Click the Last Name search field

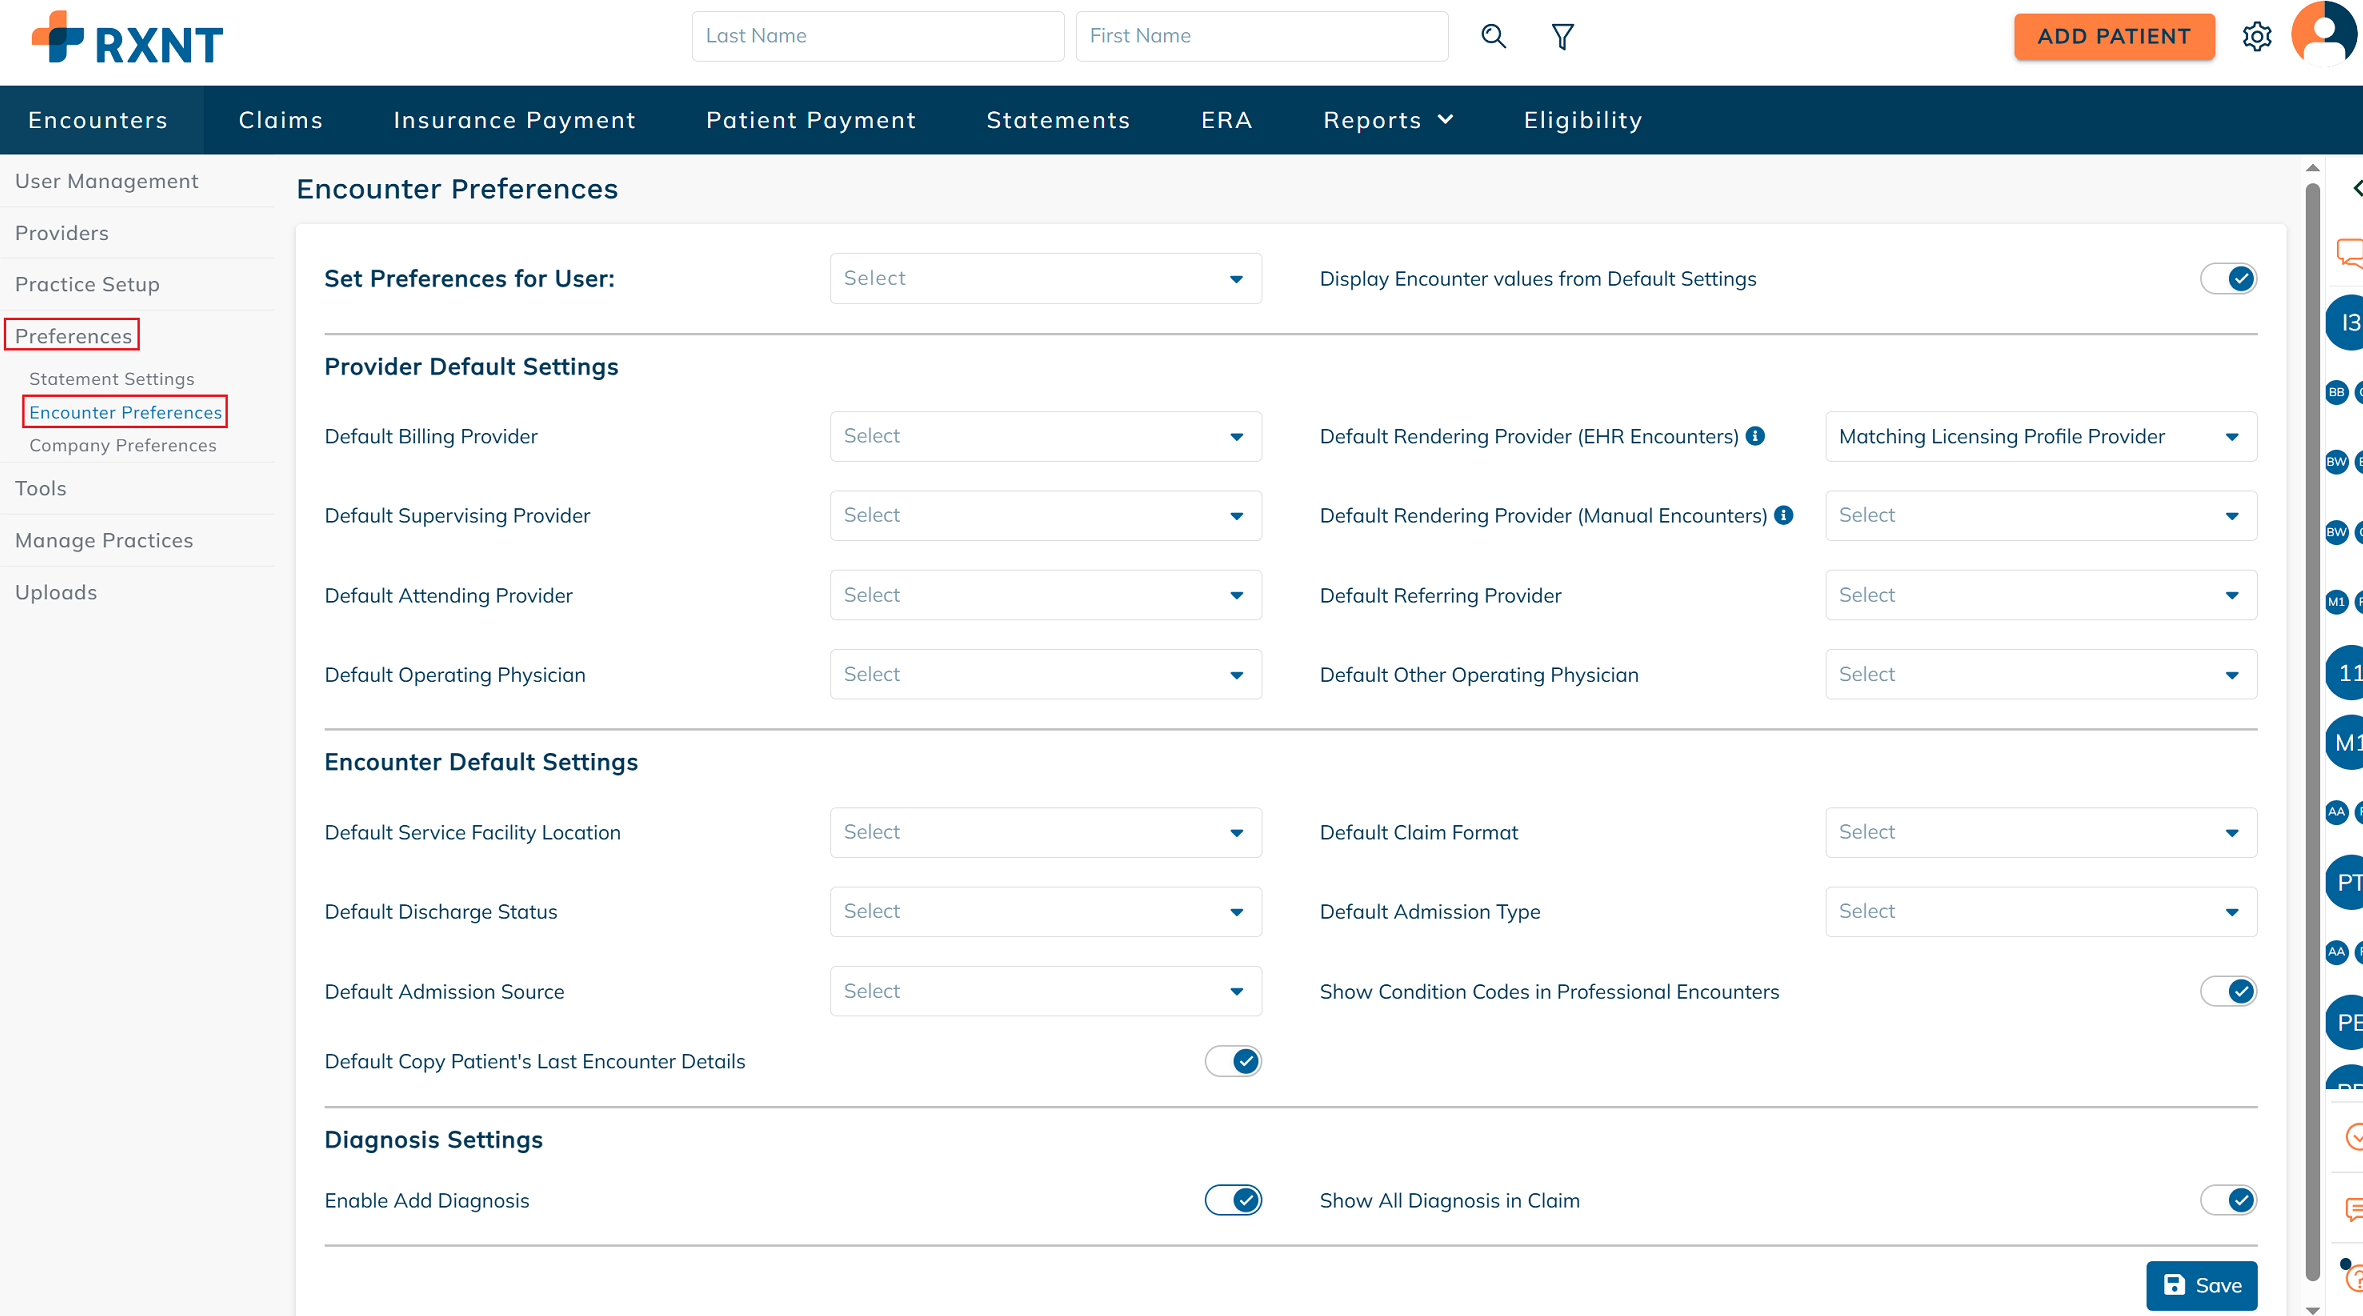pyautogui.click(x=877, y=37)
